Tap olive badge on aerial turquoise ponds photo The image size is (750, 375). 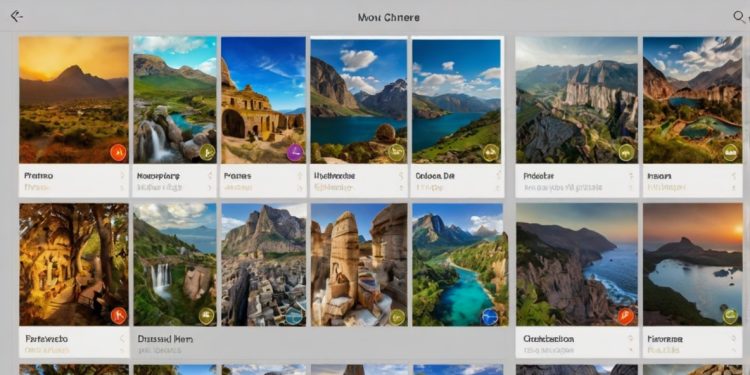(x=730, y=153)
